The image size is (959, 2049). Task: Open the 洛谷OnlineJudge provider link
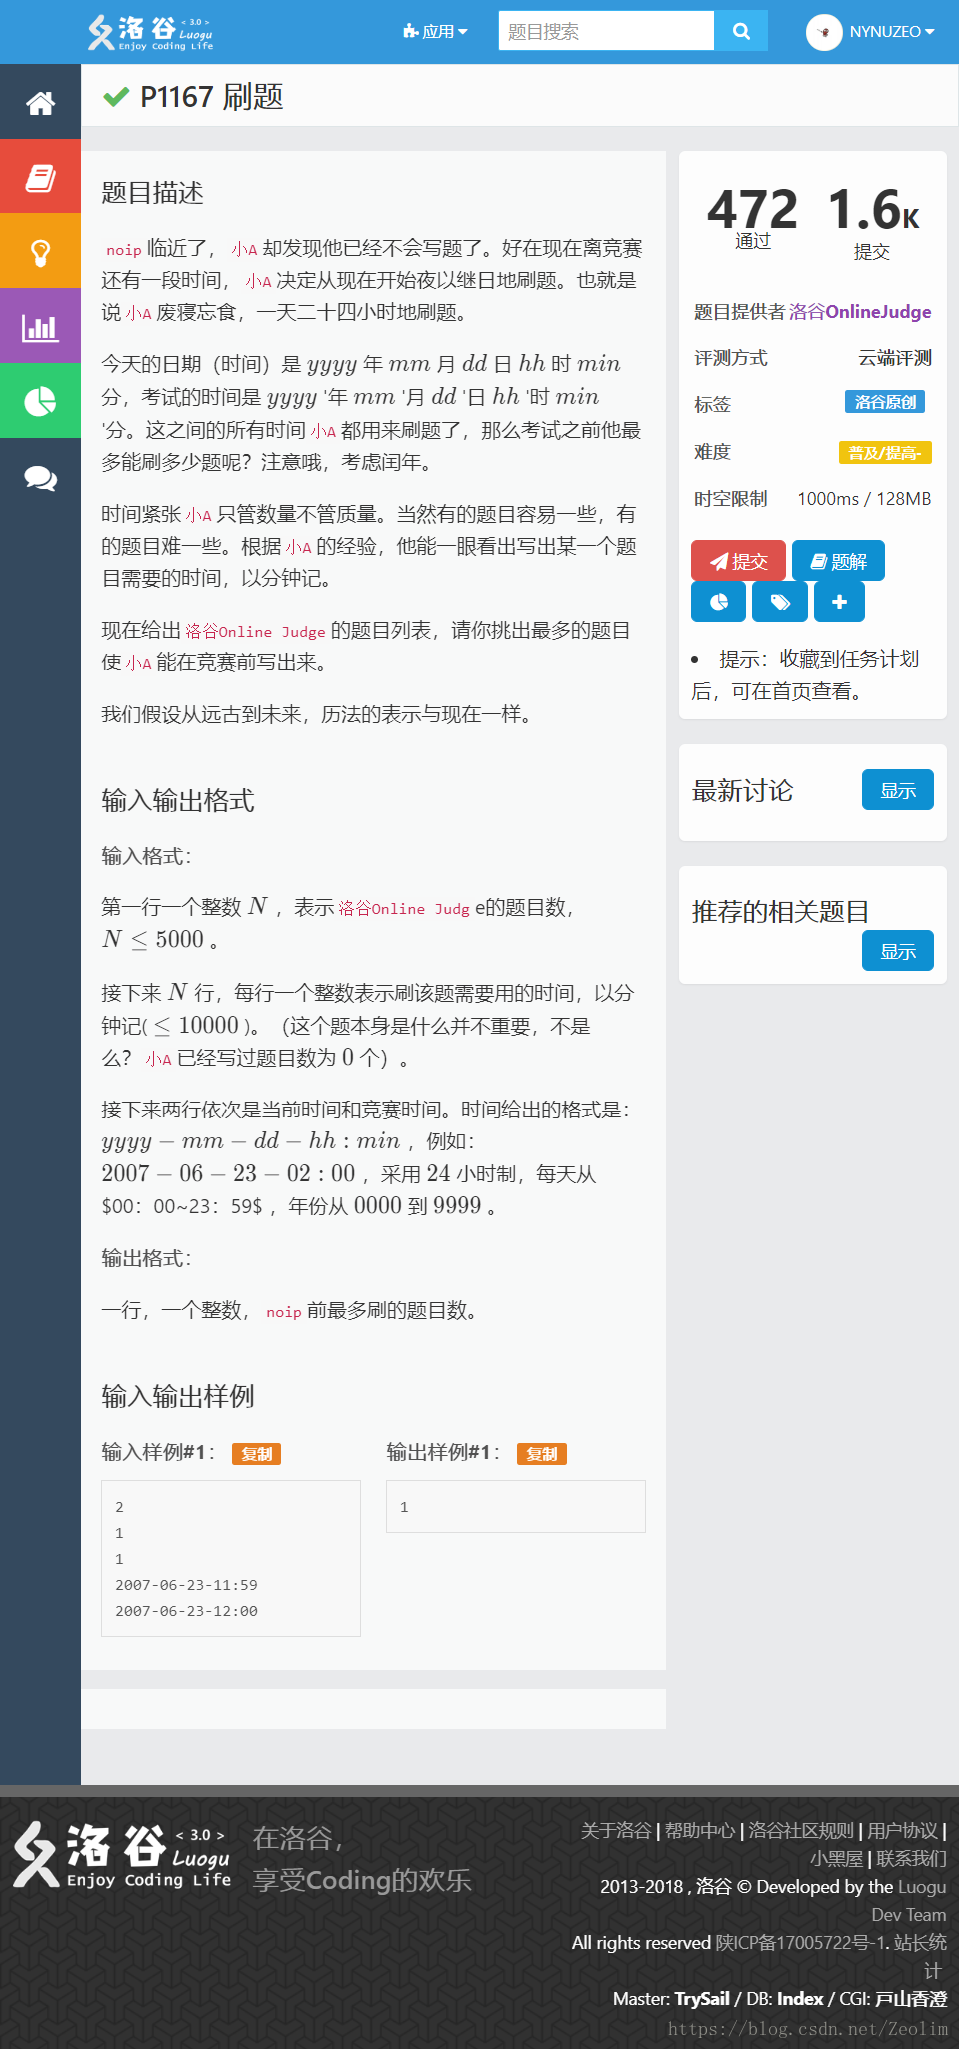tap(860, 312)
